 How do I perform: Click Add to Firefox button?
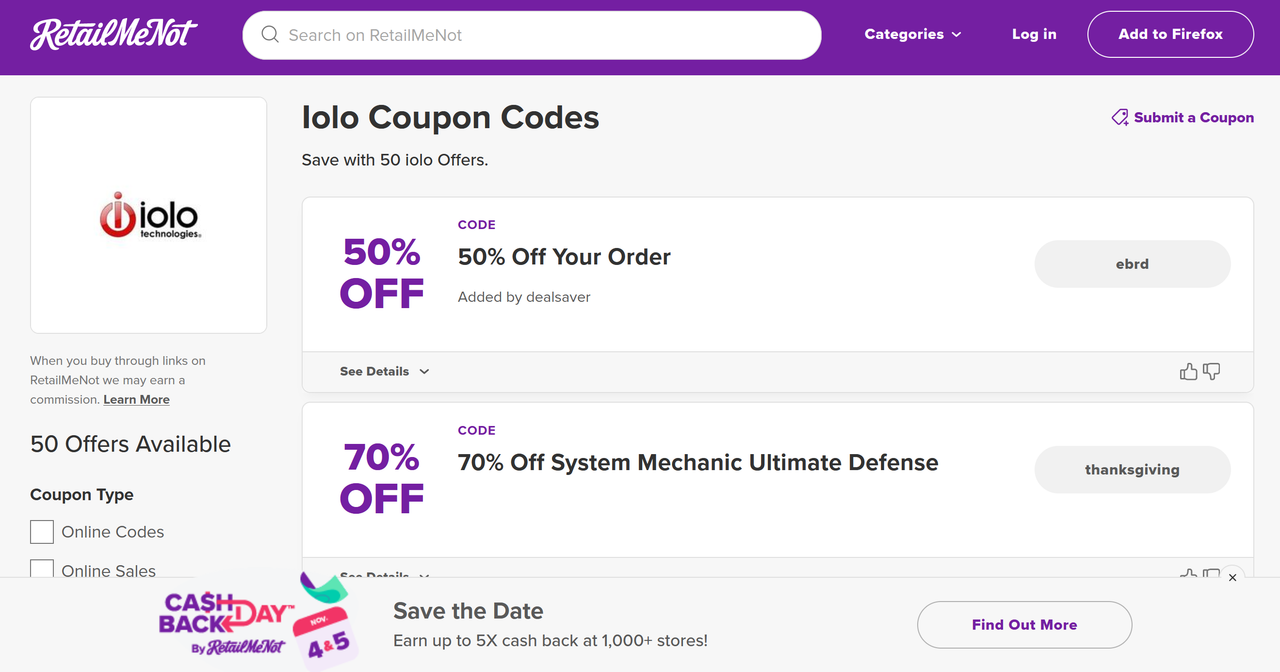click(1170, 34)
